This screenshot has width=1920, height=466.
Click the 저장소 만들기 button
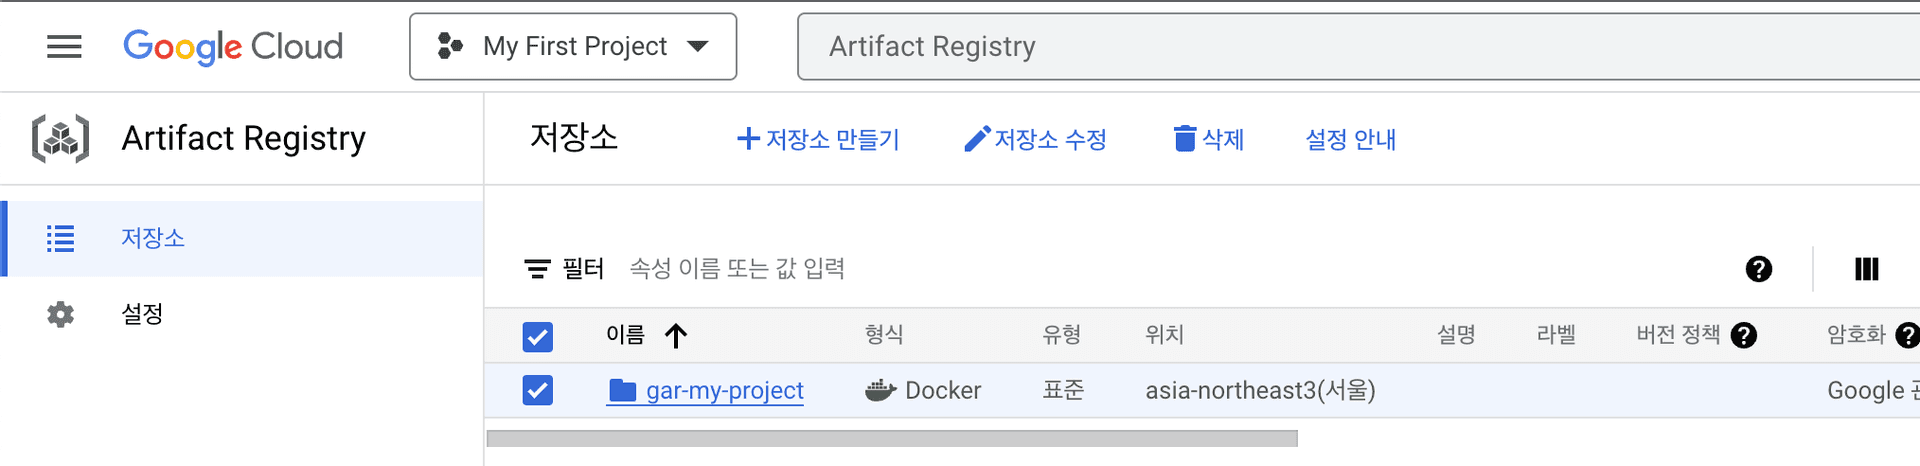tap(818, 139)
